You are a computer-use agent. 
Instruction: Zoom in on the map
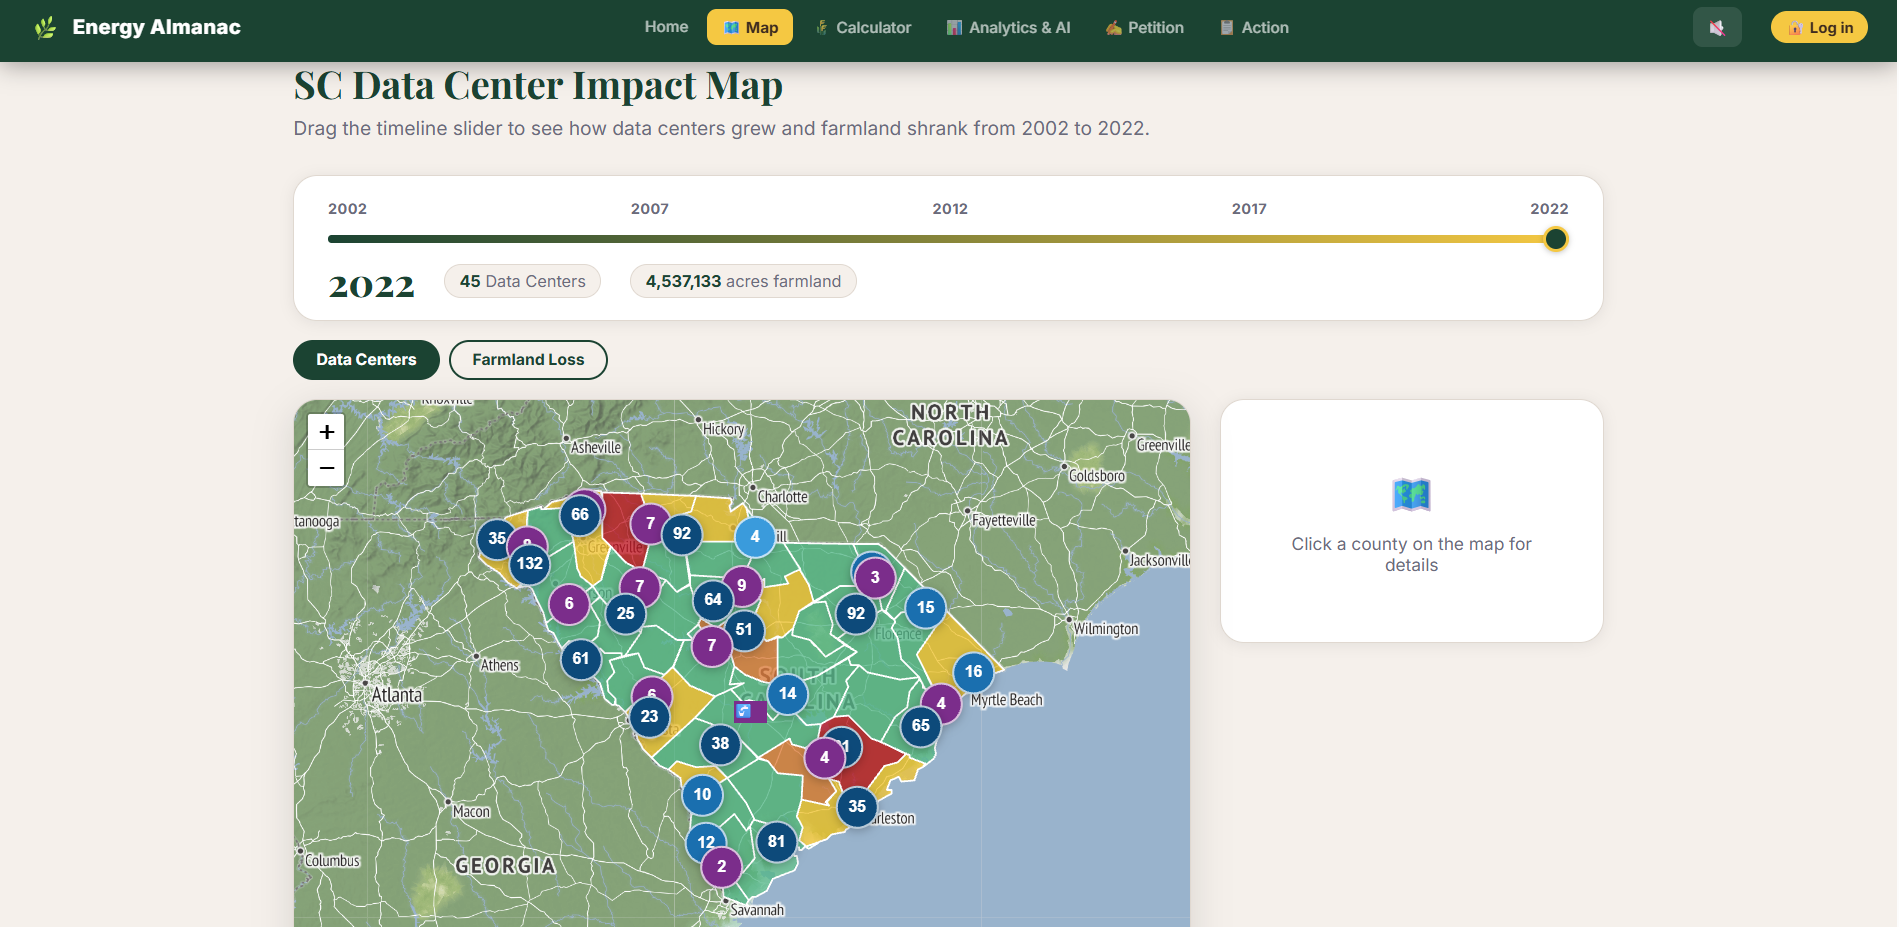pos(326,432)
